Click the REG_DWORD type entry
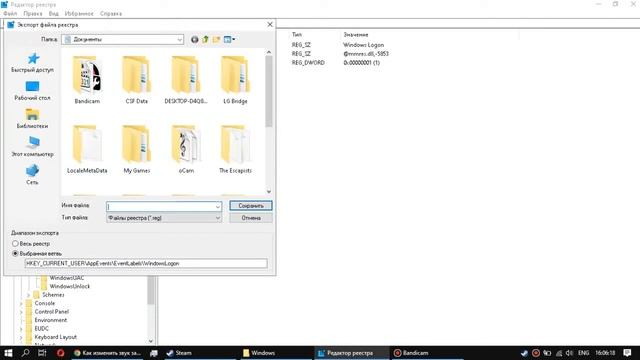The image size is (640, 360). pos(308,63)
